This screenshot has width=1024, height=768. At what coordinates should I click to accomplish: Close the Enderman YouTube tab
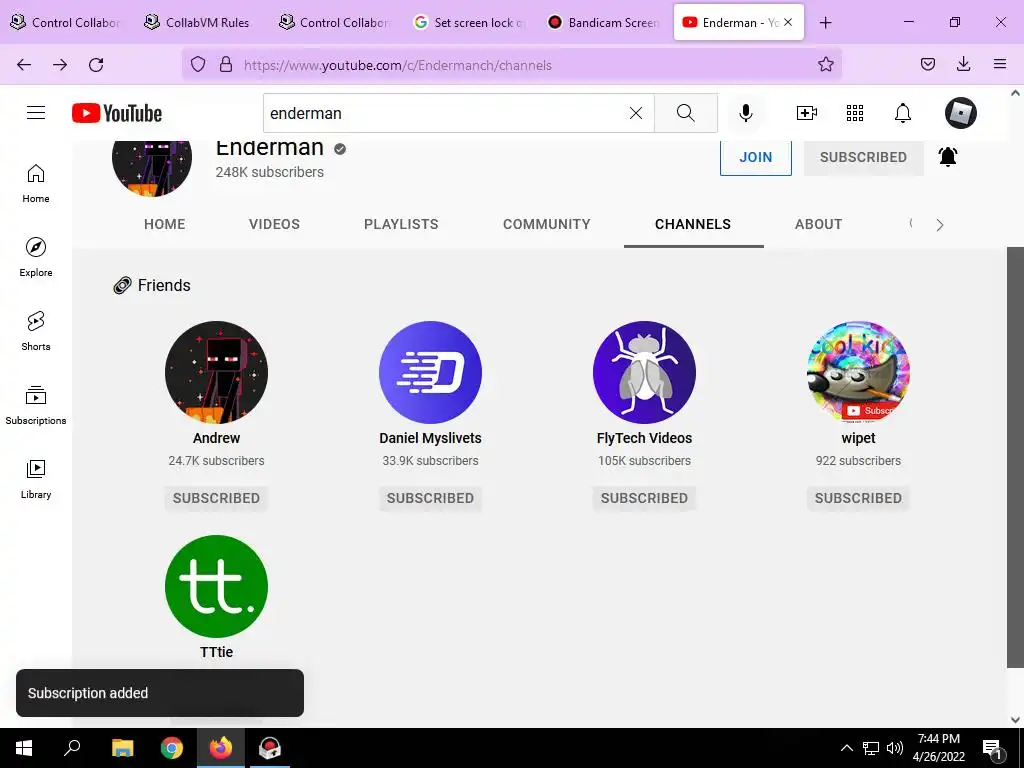click(788, 22)
